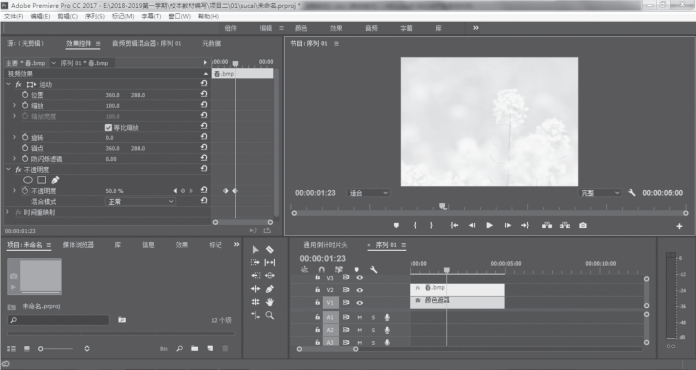Expand the 旋转 rotation property

pos(14,138)
